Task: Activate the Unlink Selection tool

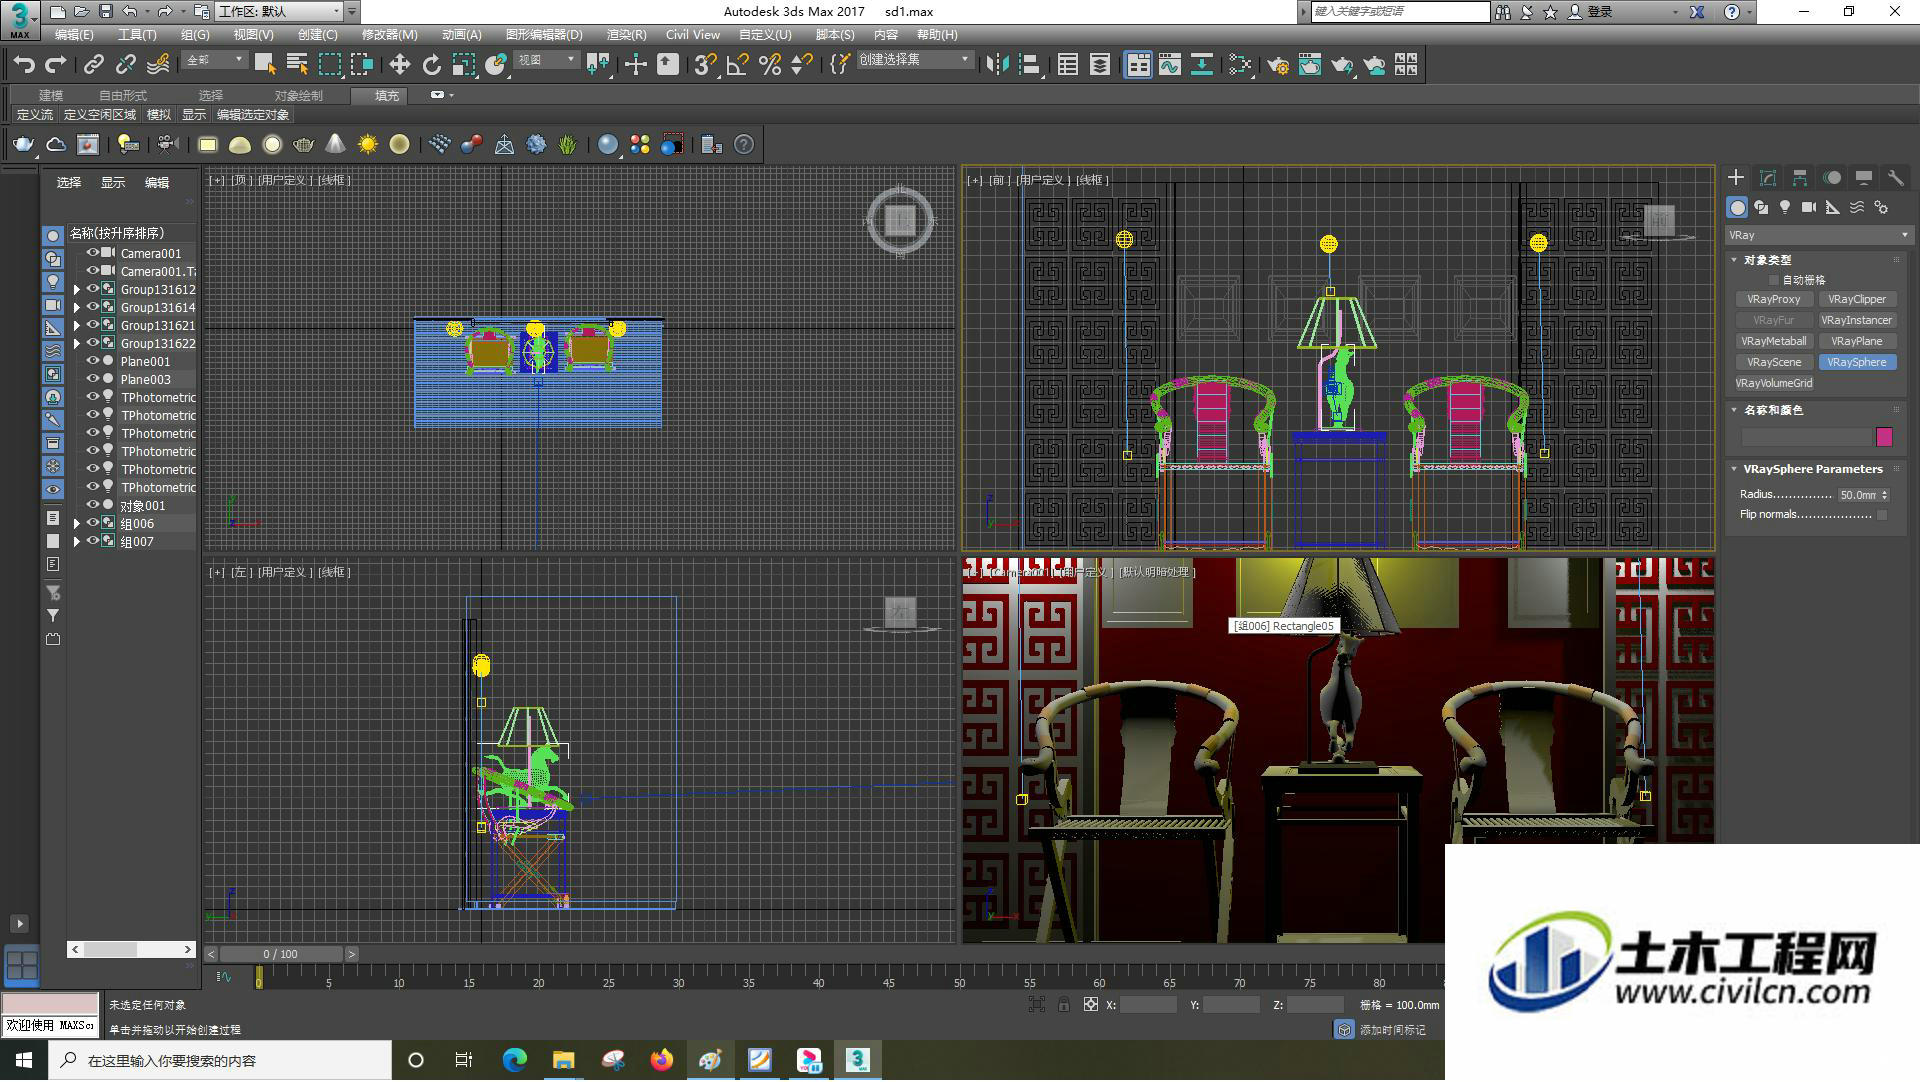Action: [x=125, y=65]
